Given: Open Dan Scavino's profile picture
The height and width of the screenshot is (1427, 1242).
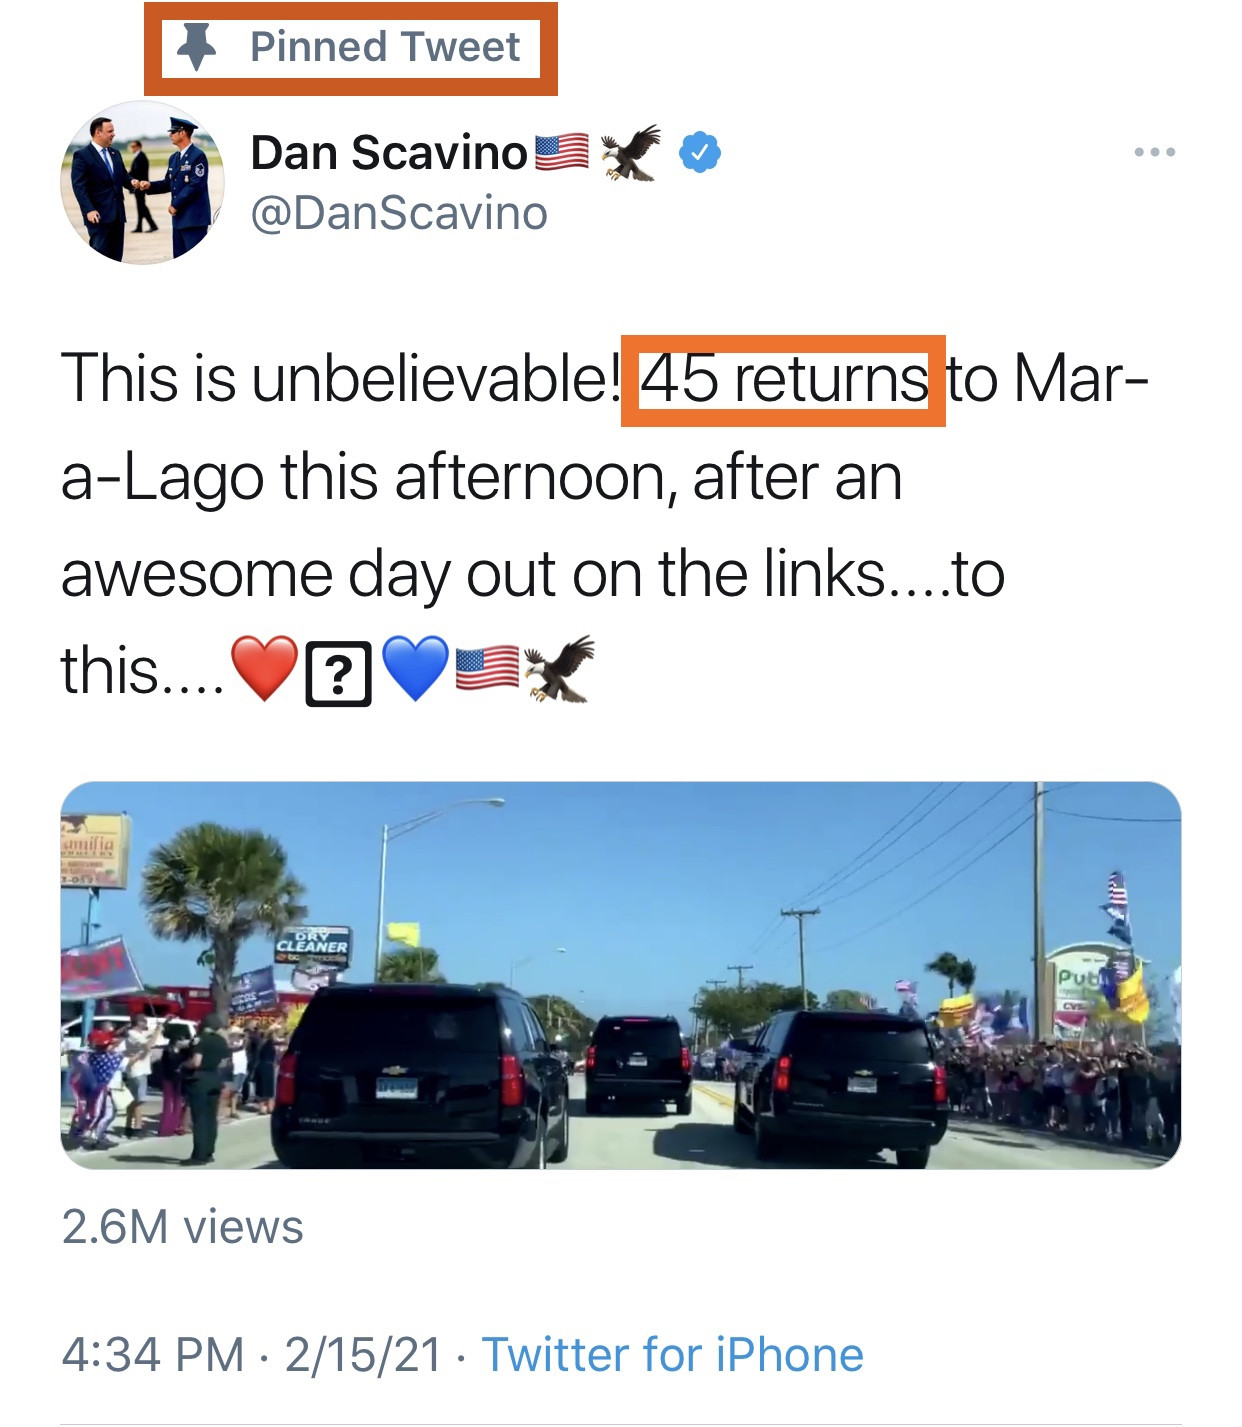Looking at the screenshot, I should coord(142,183).
